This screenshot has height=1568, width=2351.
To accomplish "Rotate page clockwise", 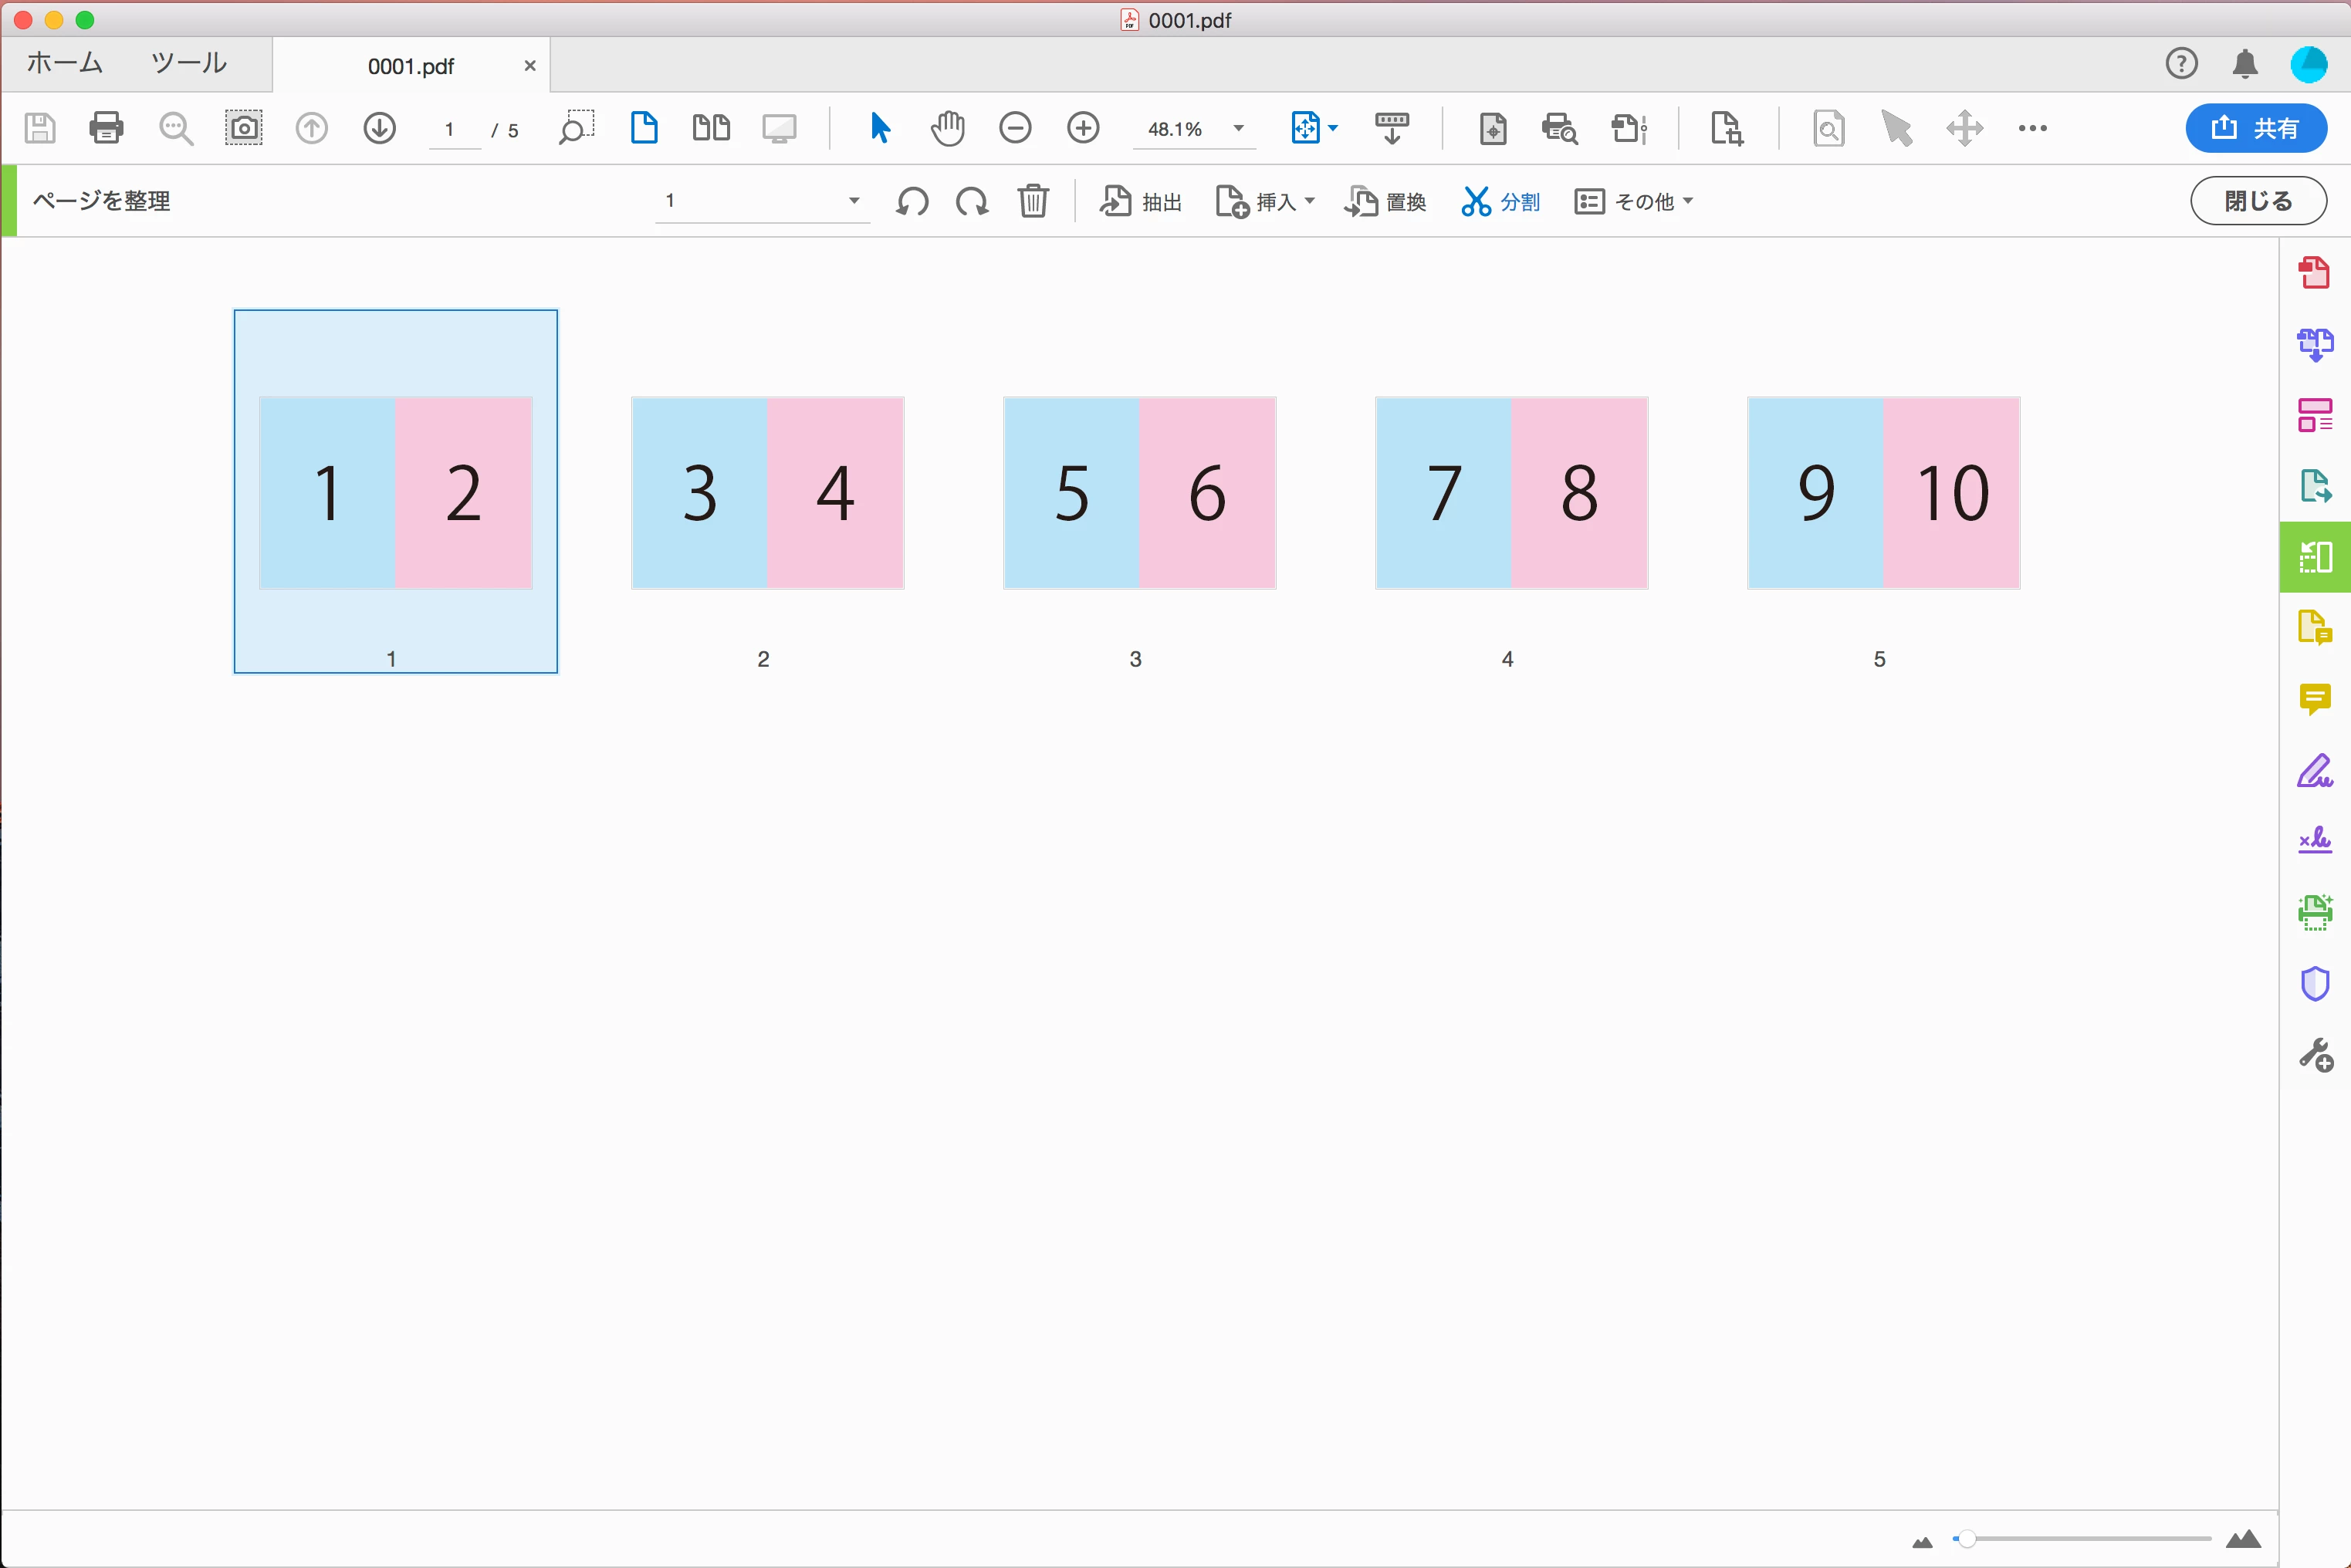I will click(972, 201).
